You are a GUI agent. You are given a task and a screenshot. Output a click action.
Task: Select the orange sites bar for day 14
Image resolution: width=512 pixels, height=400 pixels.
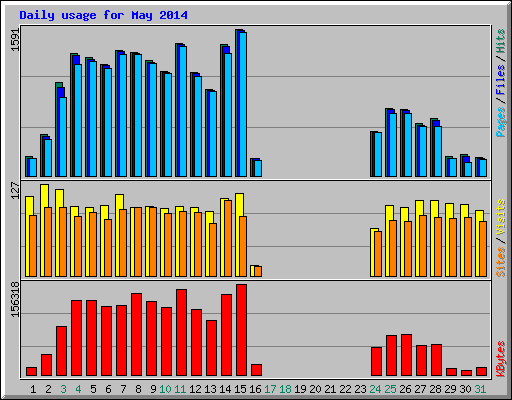point(228,238)
